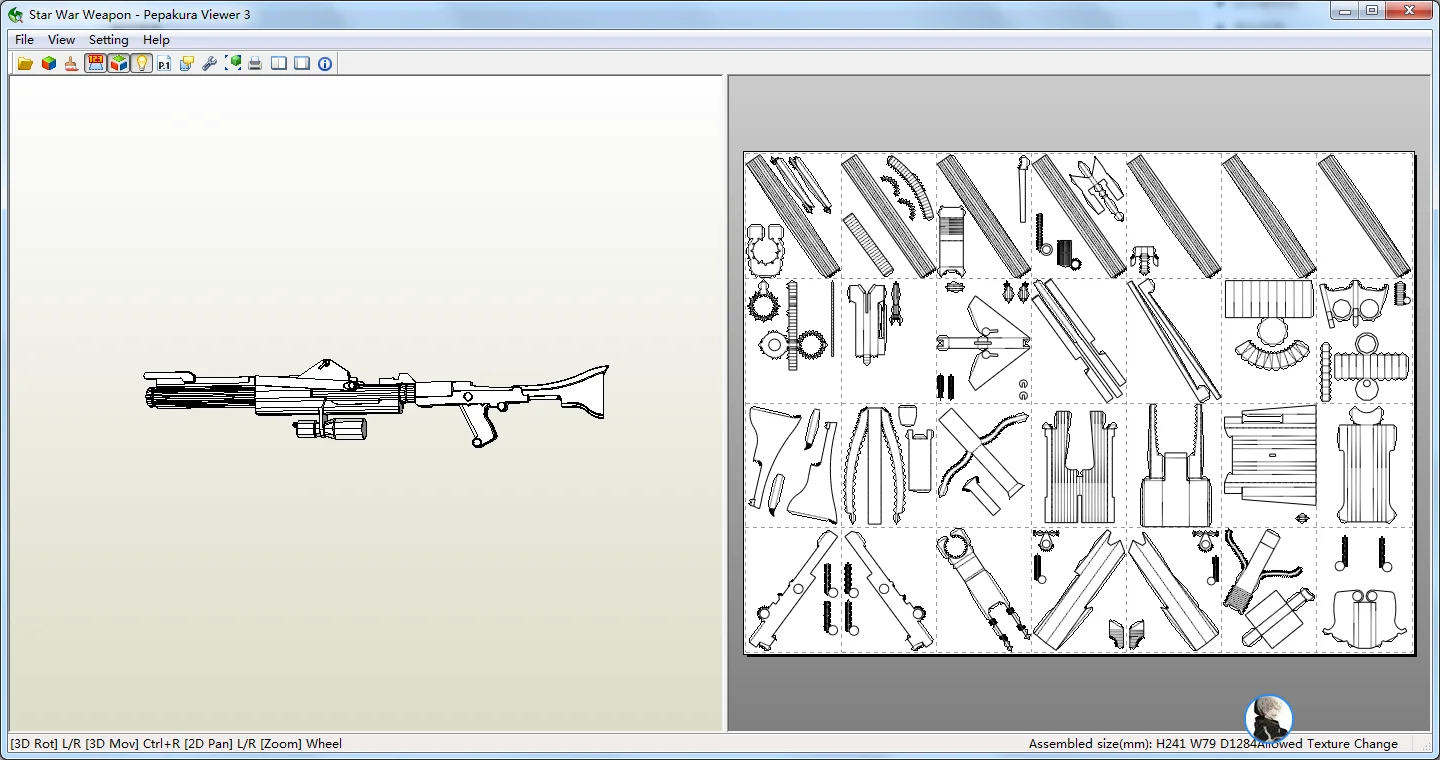Click the P.1 page number icon
The image size is (1440, 760).
tap(164, 64)
